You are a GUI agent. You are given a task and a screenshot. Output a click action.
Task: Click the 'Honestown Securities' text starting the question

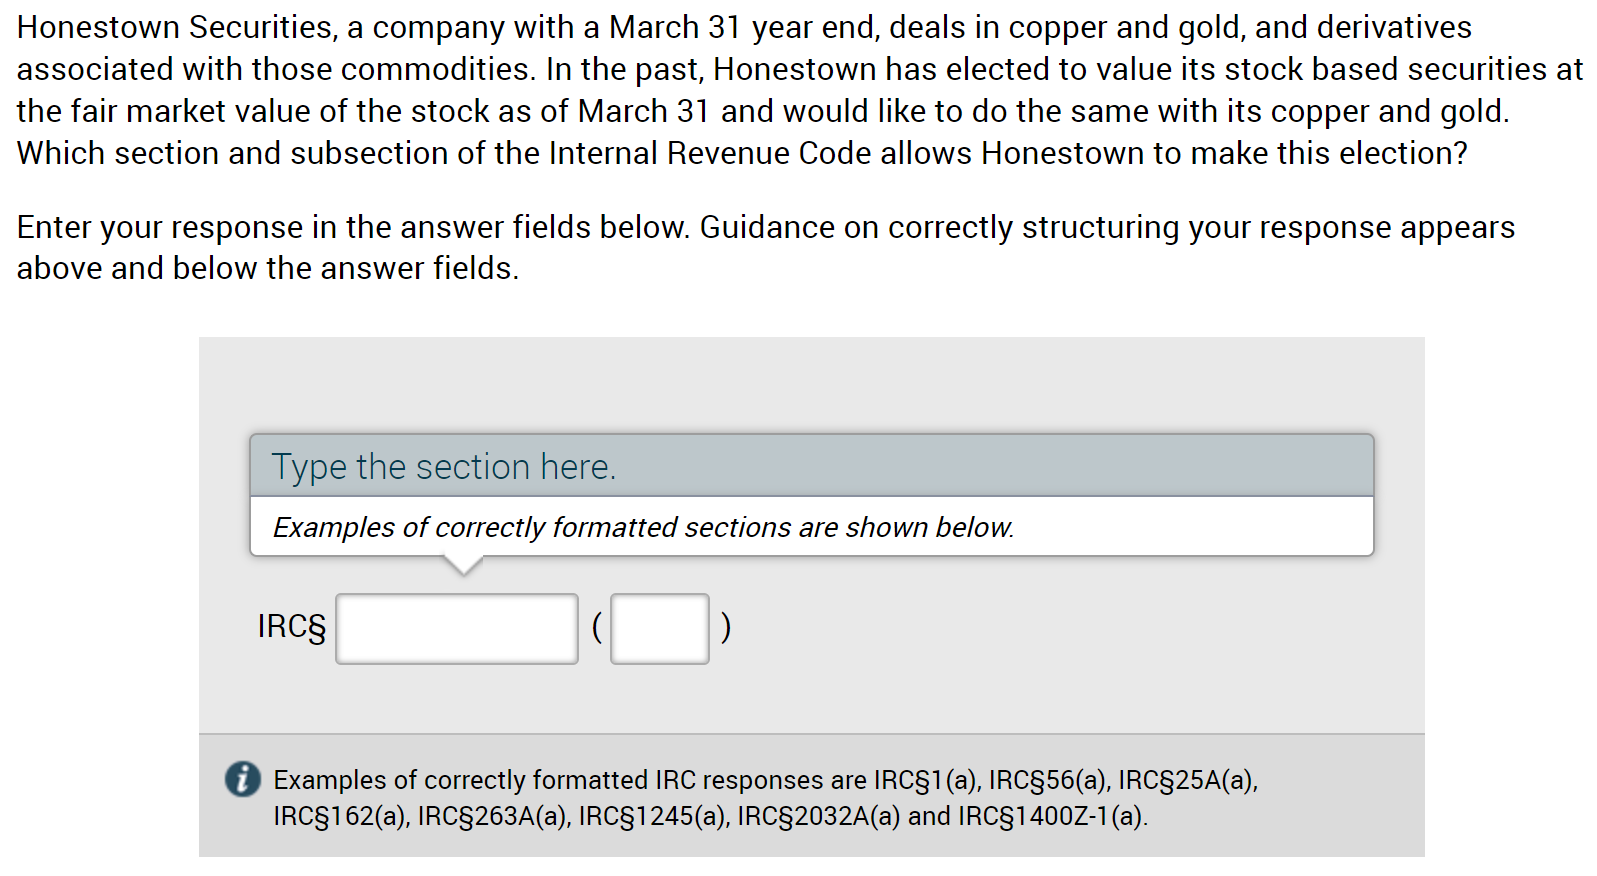coord(177,27)
